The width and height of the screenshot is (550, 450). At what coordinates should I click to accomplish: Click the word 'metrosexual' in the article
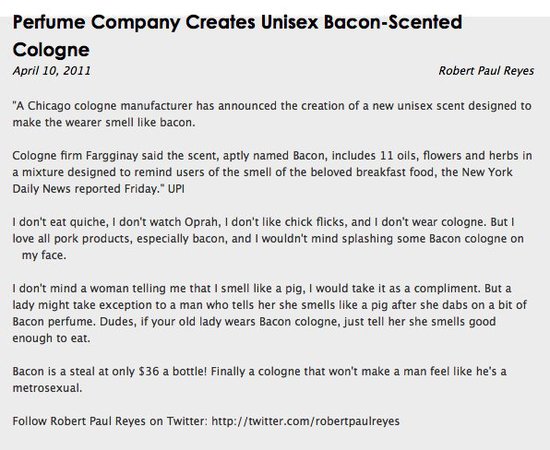46,388
